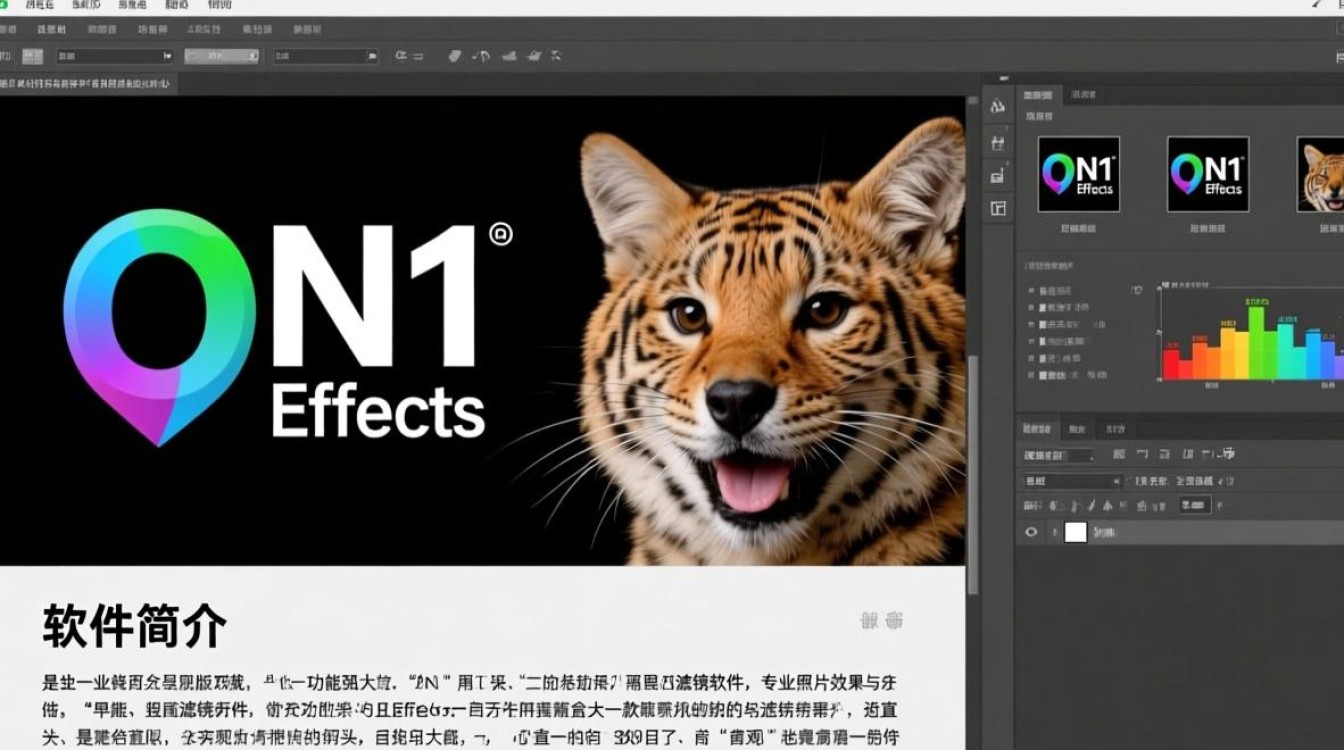Viewport: 1344px width, 750px height.
Task: Open the panel layout icon in the right sidebar
Action: click(x=999, y=206)
